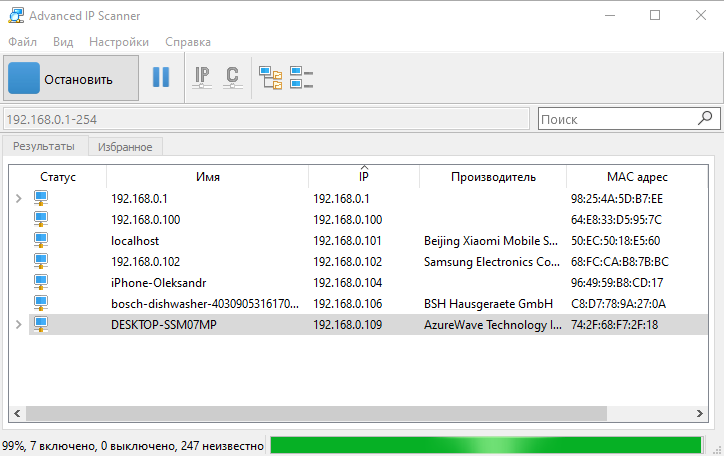724x456 pixels.
Task: Switch to the Избранное tab
Action: 125,147
